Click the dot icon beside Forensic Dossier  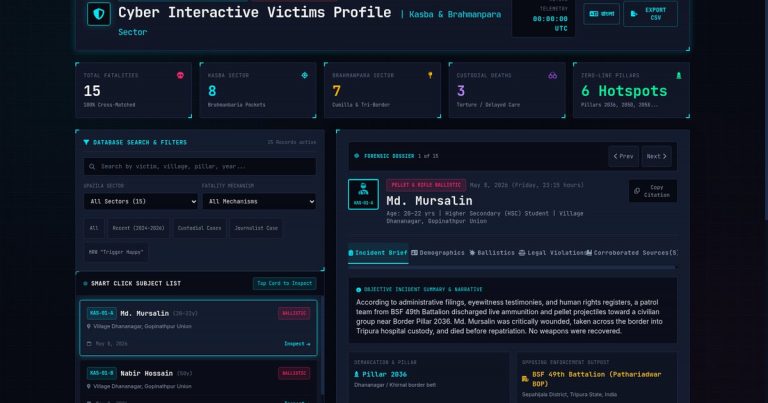(x=357, y=156)
